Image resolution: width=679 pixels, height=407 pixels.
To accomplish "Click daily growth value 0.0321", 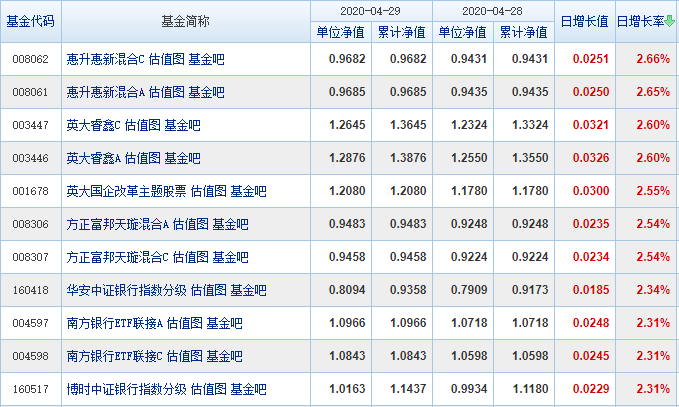I will tap(591, 125).
